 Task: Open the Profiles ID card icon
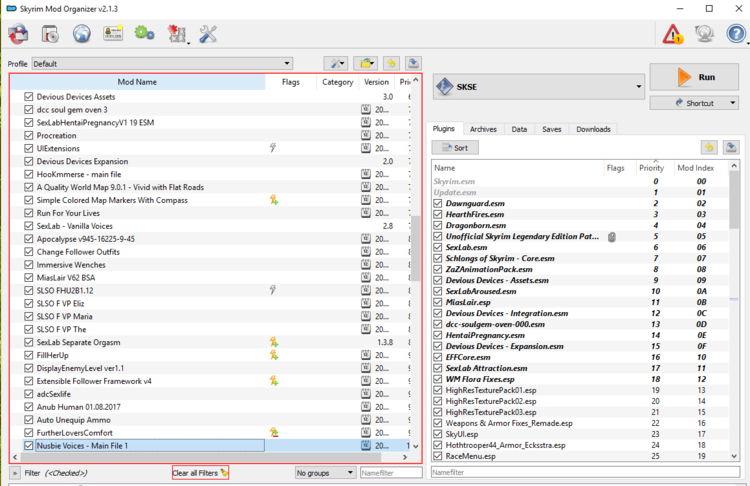point(113,33)
